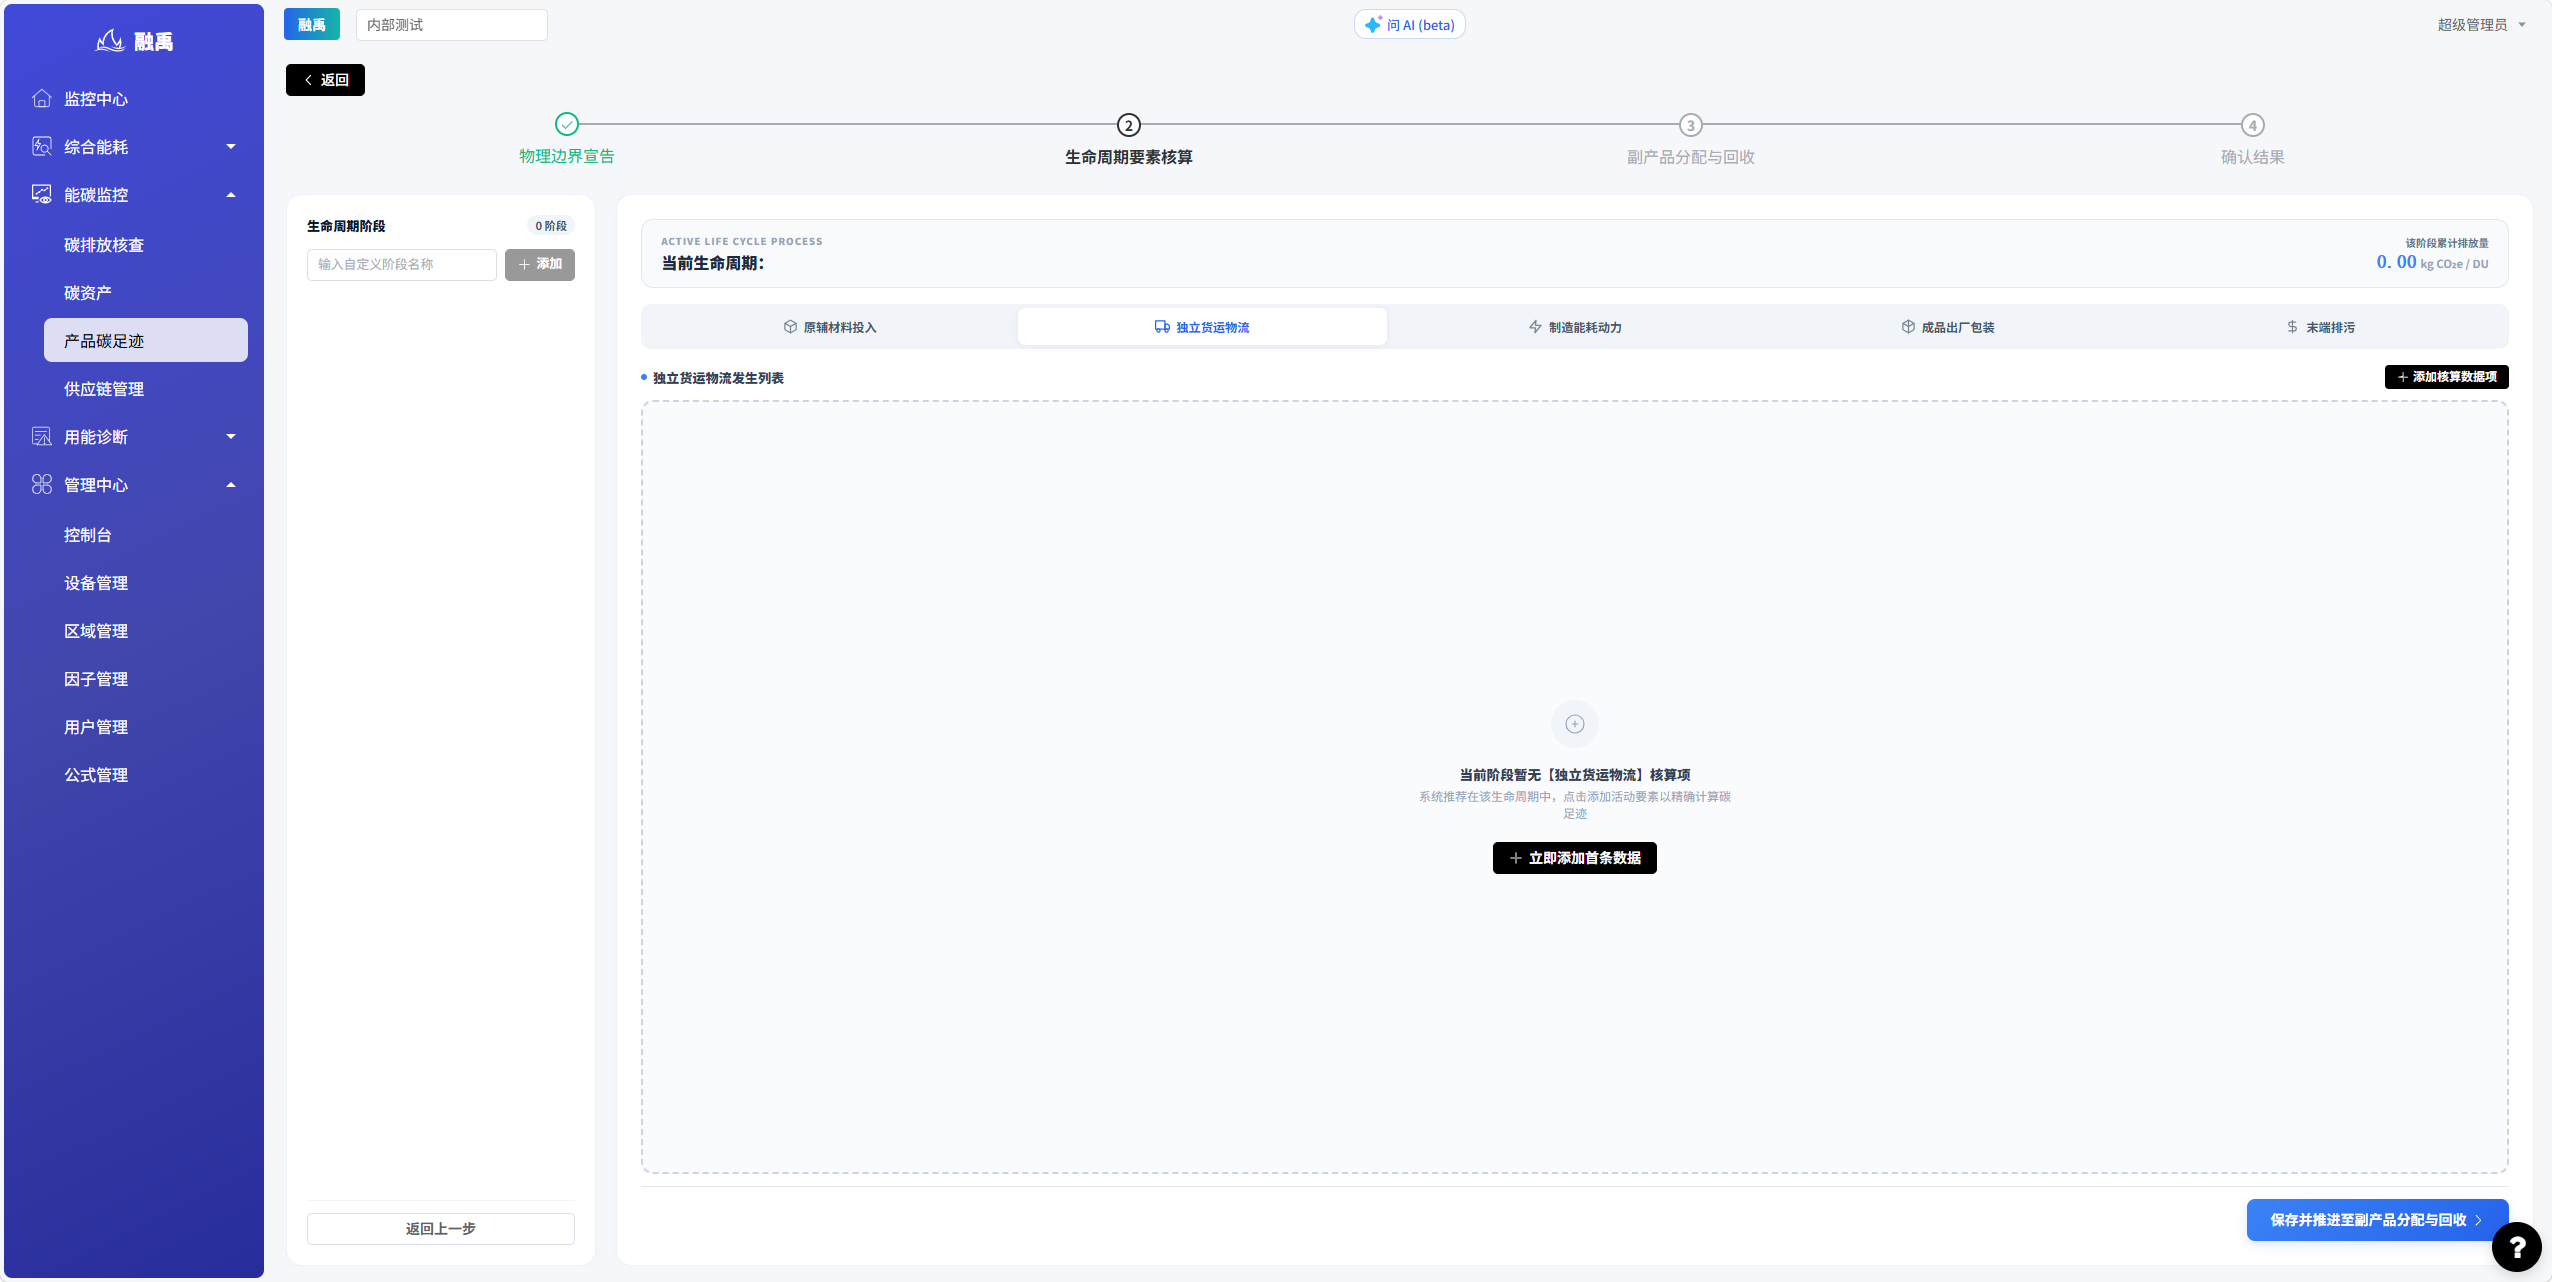
Task: Click the blue 融禹 tag button
Action: tap(312, 24)
